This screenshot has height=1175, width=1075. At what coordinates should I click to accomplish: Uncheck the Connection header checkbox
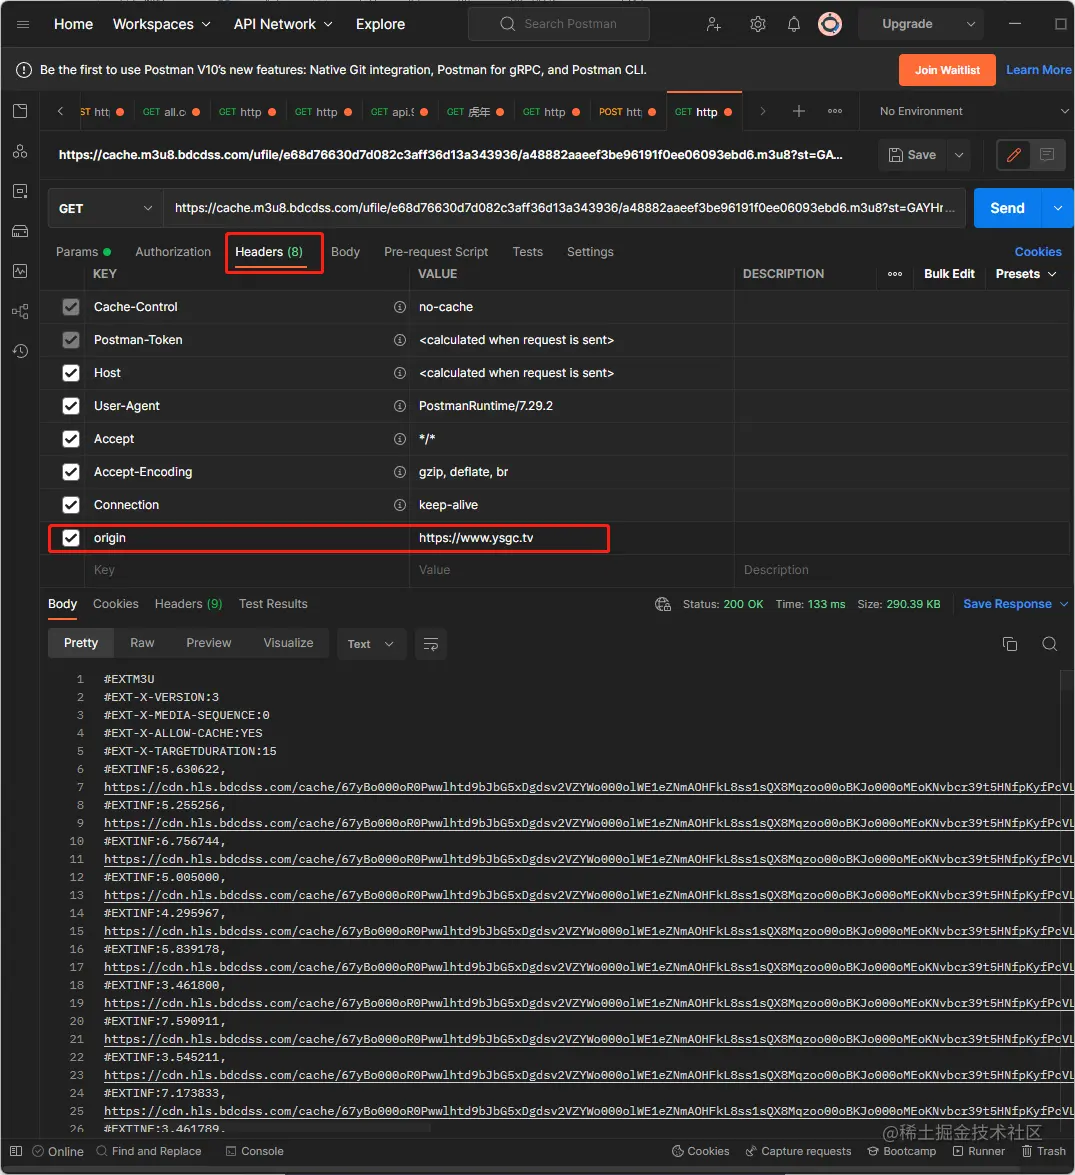pyautogui.click(x=70, y=505)
